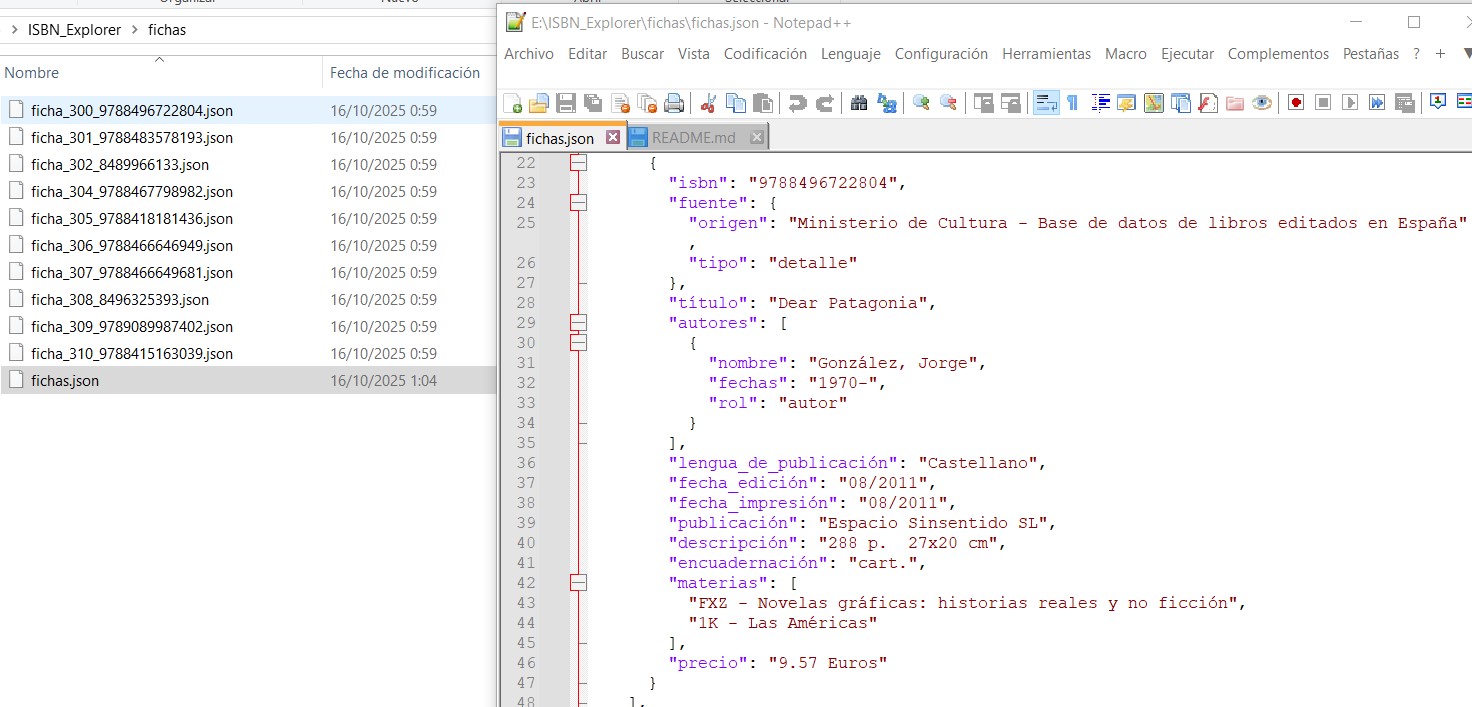Print the document using printer icon
The width and height of the screenshot is (1472, 707).
(x=674, y=102)
